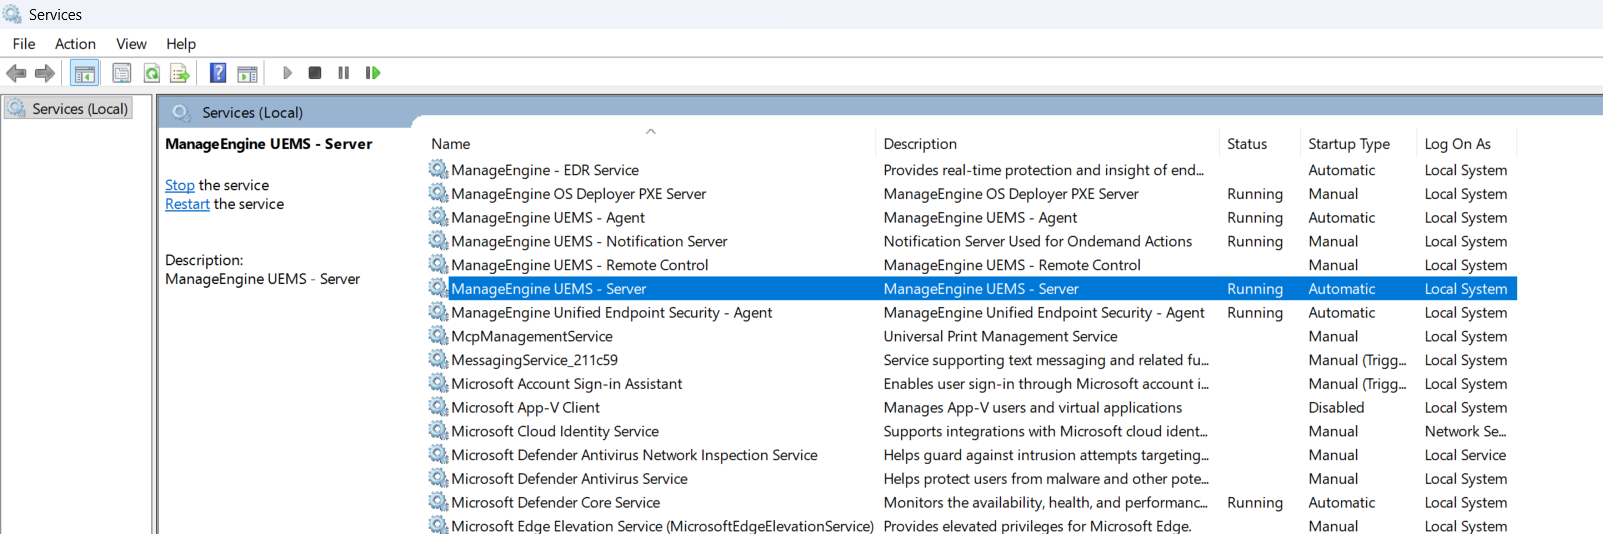Open the File menu
Viewport: 1603px width, 534px height.
coord(24,44)
